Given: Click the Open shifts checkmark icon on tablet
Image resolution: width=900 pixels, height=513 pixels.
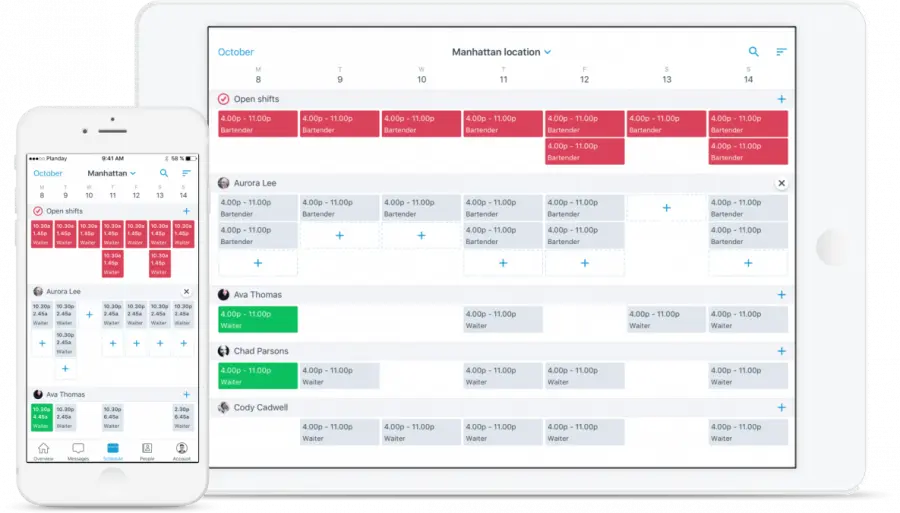Looking at the screenshot, I should click(x=223, y=99).
